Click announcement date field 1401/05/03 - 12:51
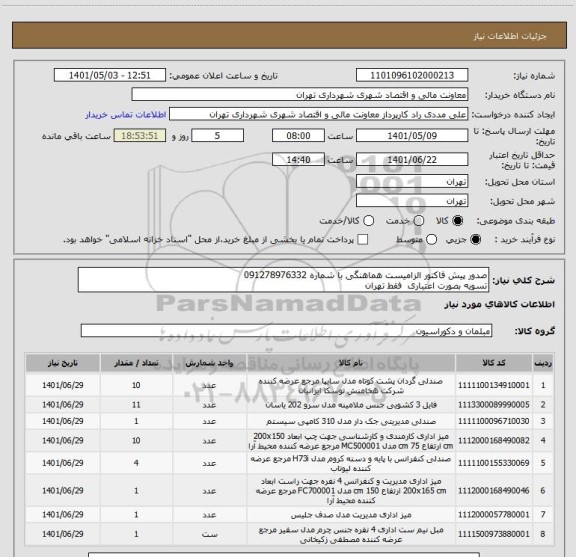This screenshot has height=557, width=576. [110, 75]
